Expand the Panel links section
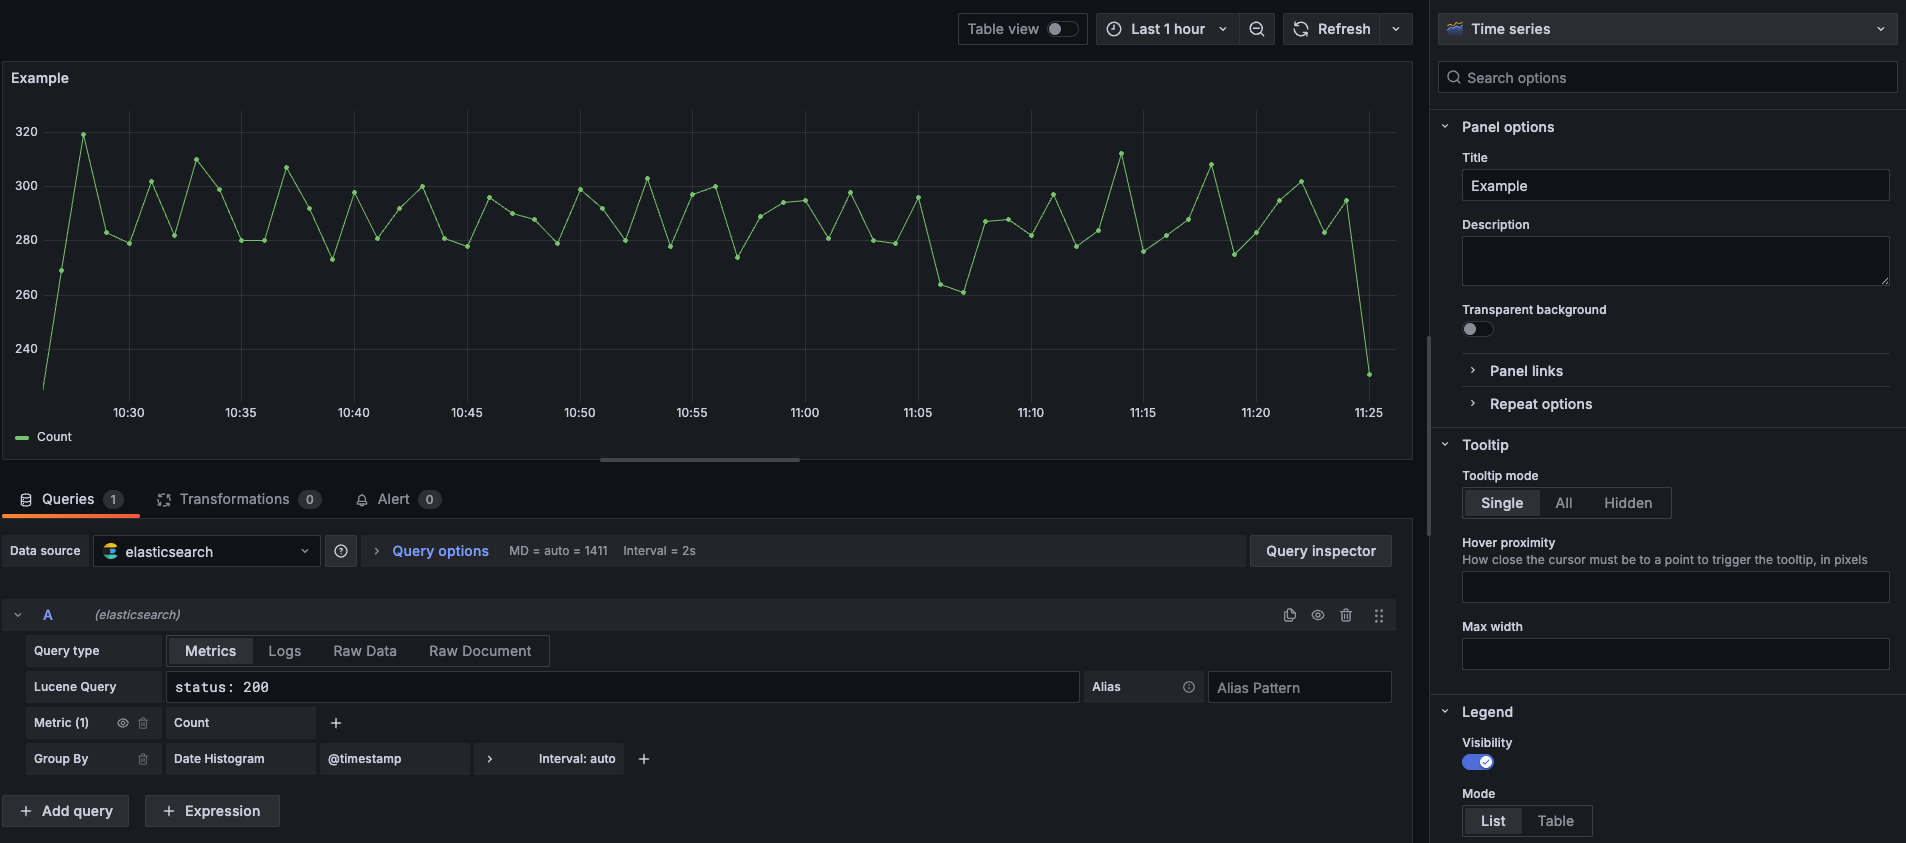1906x843 pixels. coord(1526,371)
